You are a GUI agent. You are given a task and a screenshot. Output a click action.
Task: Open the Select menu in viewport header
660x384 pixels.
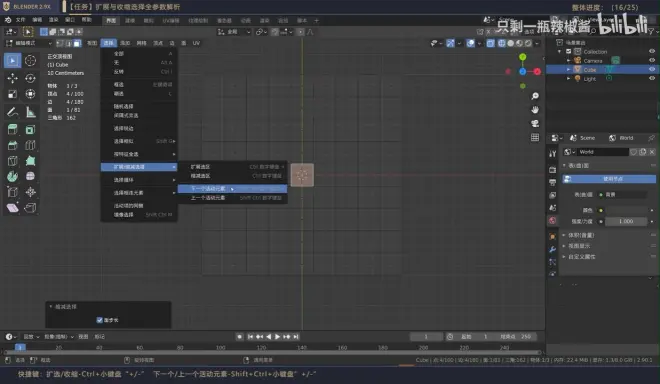109,43
